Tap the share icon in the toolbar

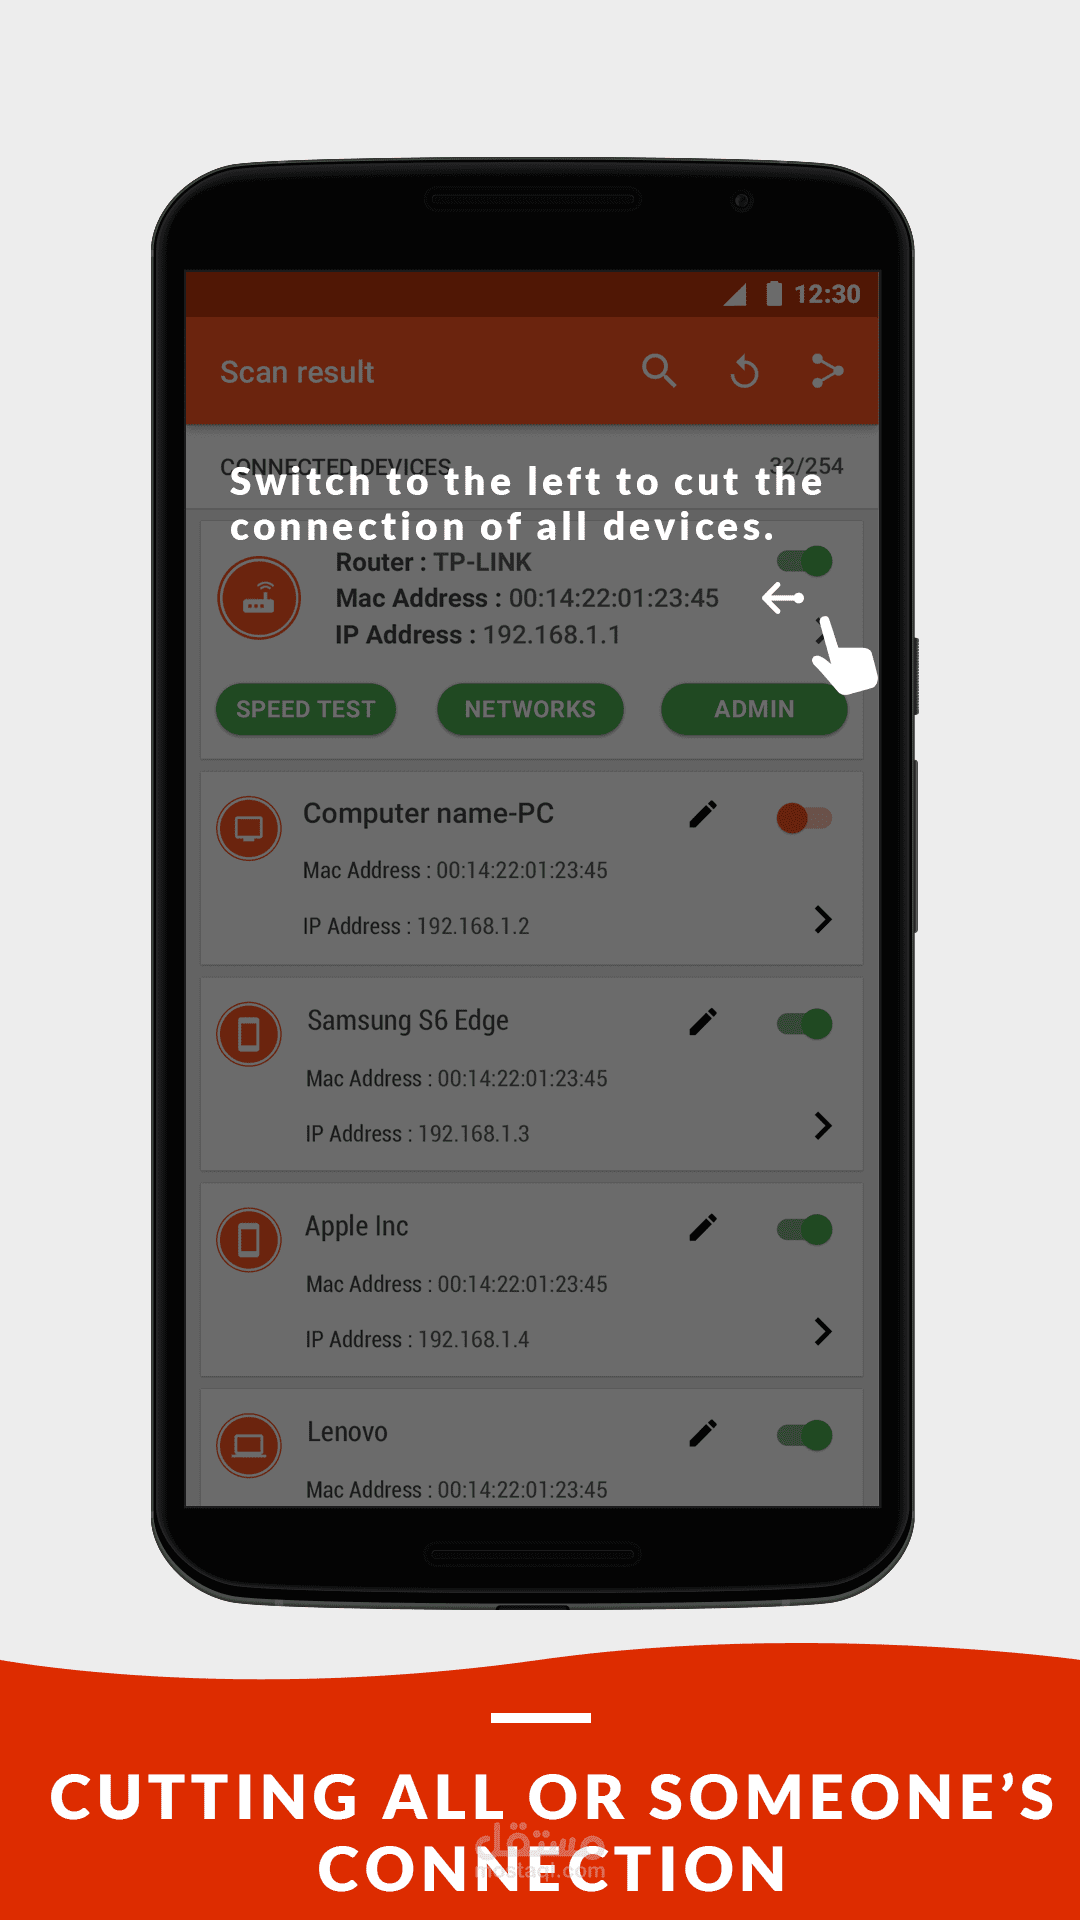pos(827,371)
